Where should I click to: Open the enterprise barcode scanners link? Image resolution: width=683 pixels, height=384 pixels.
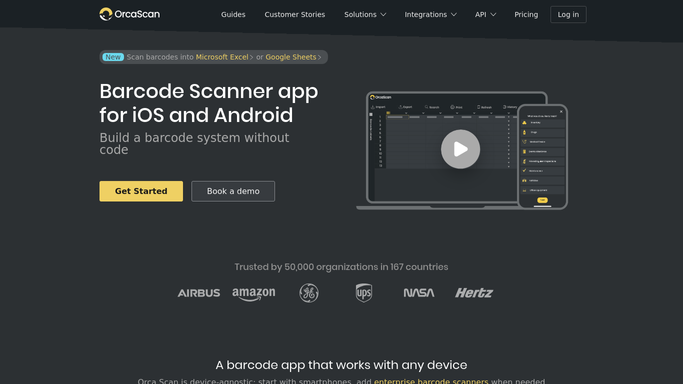[x=431, y=381]
